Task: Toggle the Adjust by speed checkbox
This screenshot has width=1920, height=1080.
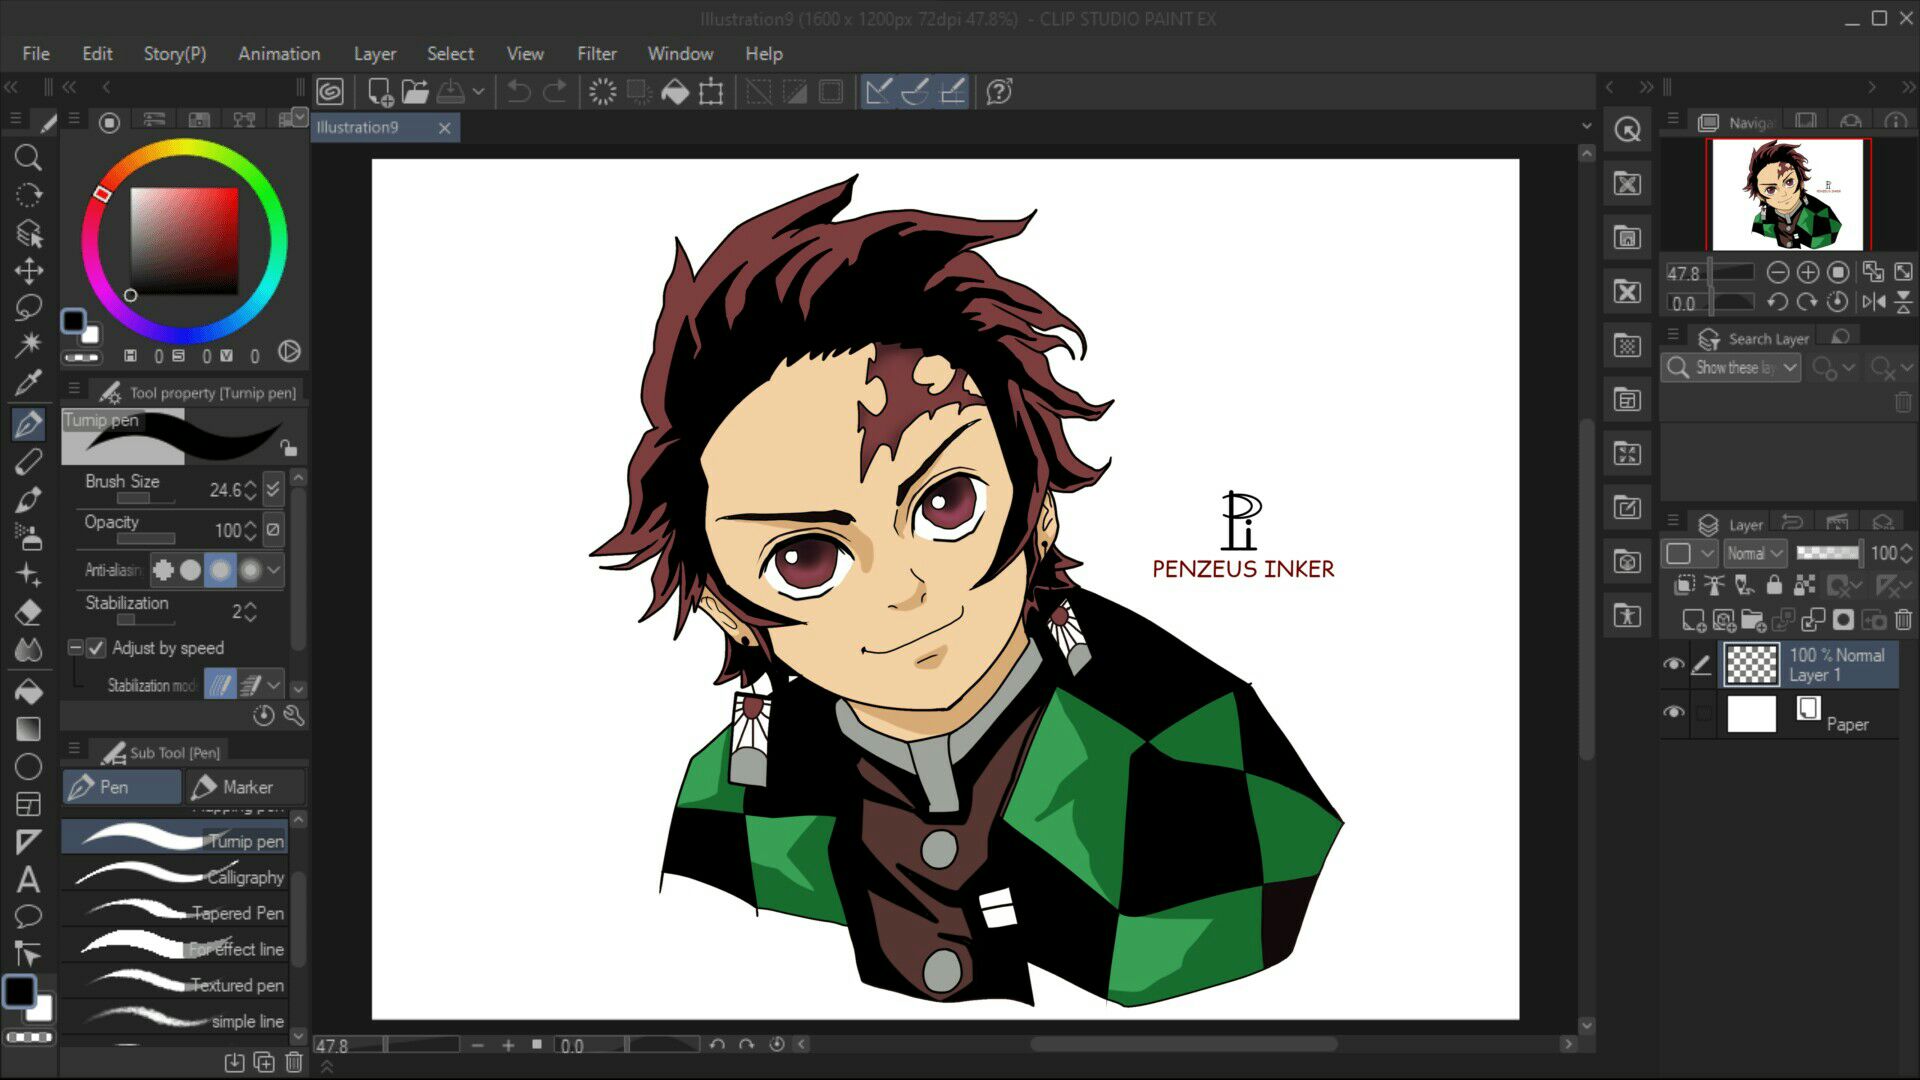Action: click(x=96, y=648)
